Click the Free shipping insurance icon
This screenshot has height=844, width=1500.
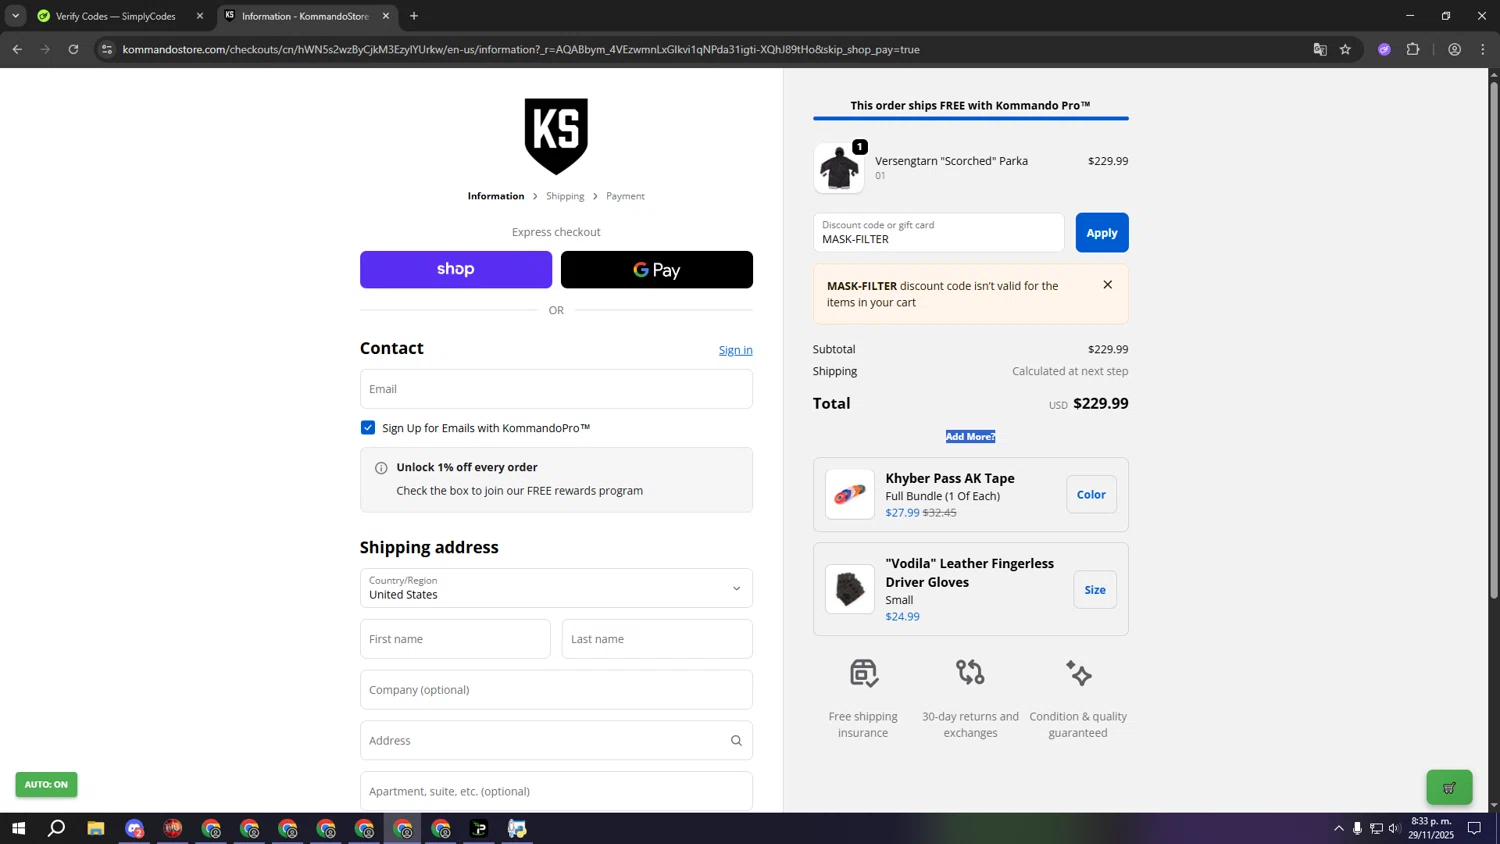click(863, 673)
